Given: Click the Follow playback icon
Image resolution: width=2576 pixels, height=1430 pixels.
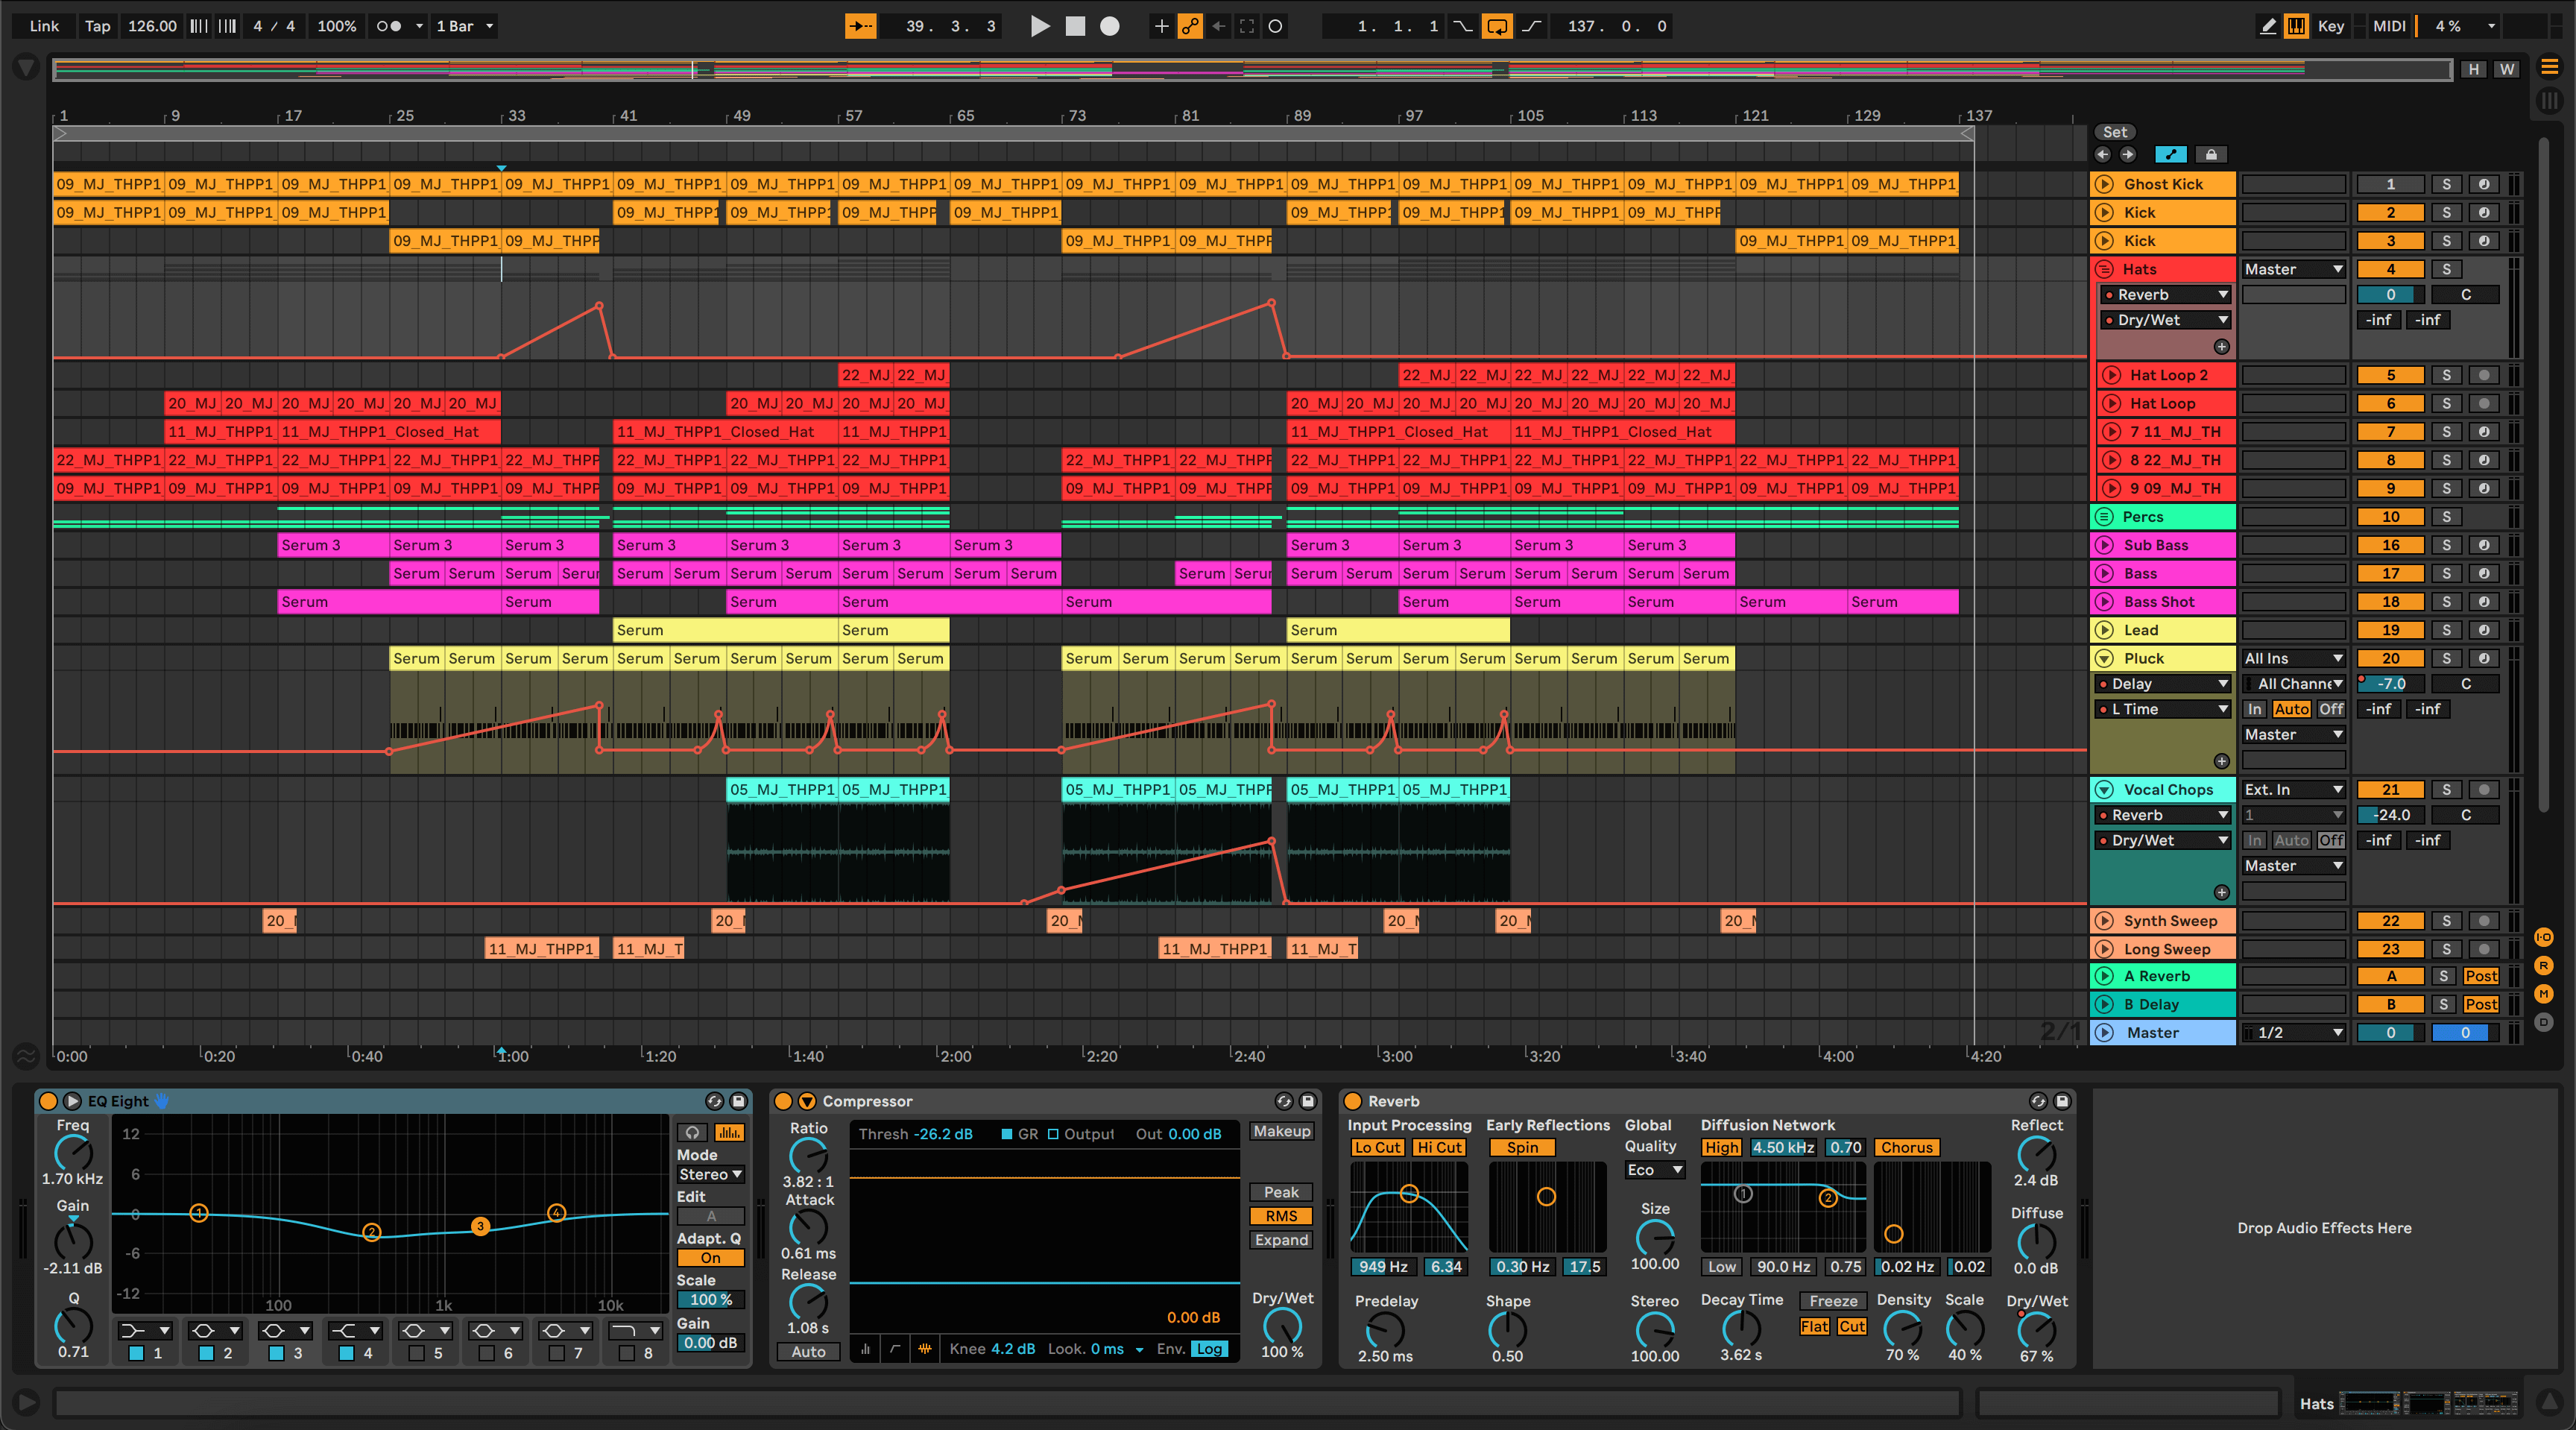Looking at the screenshot, I should [860, 26].
